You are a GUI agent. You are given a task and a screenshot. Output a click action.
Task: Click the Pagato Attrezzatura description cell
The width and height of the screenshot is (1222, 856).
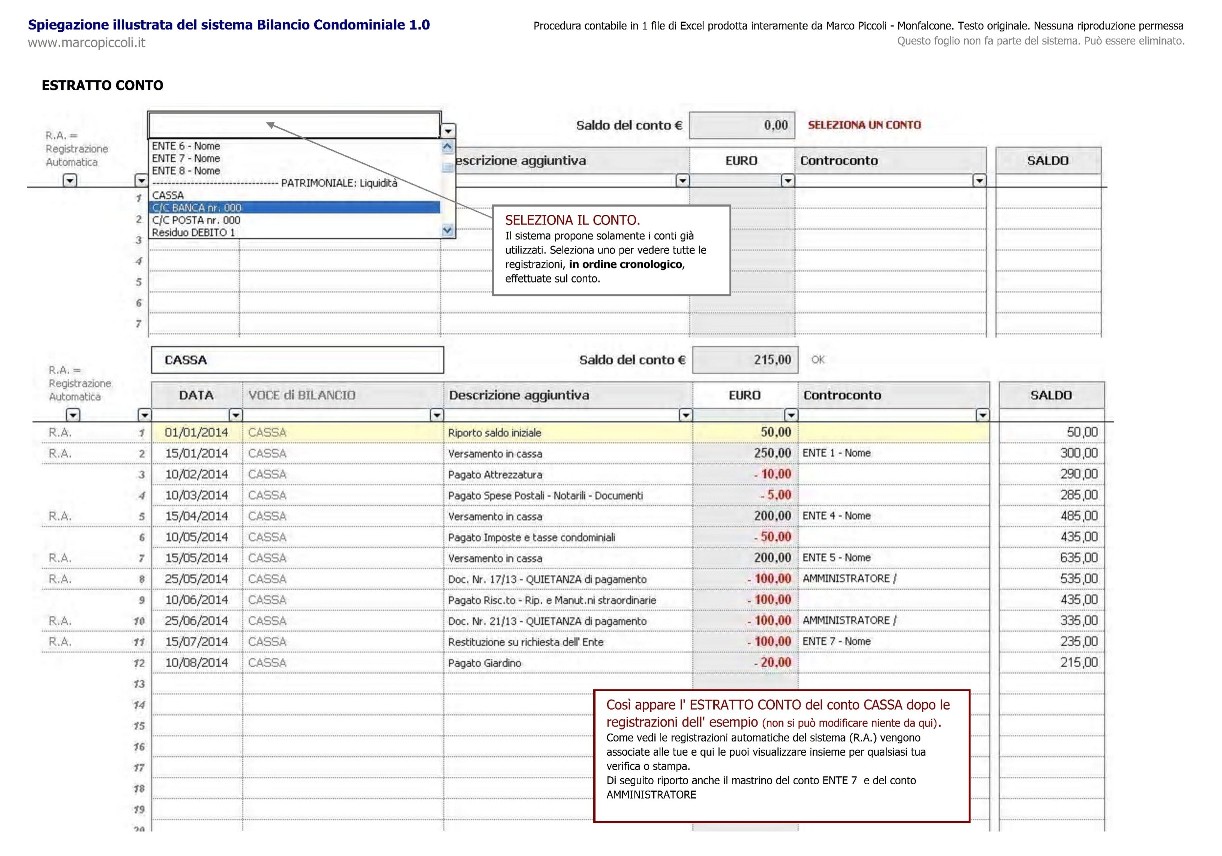pos(568,474)
